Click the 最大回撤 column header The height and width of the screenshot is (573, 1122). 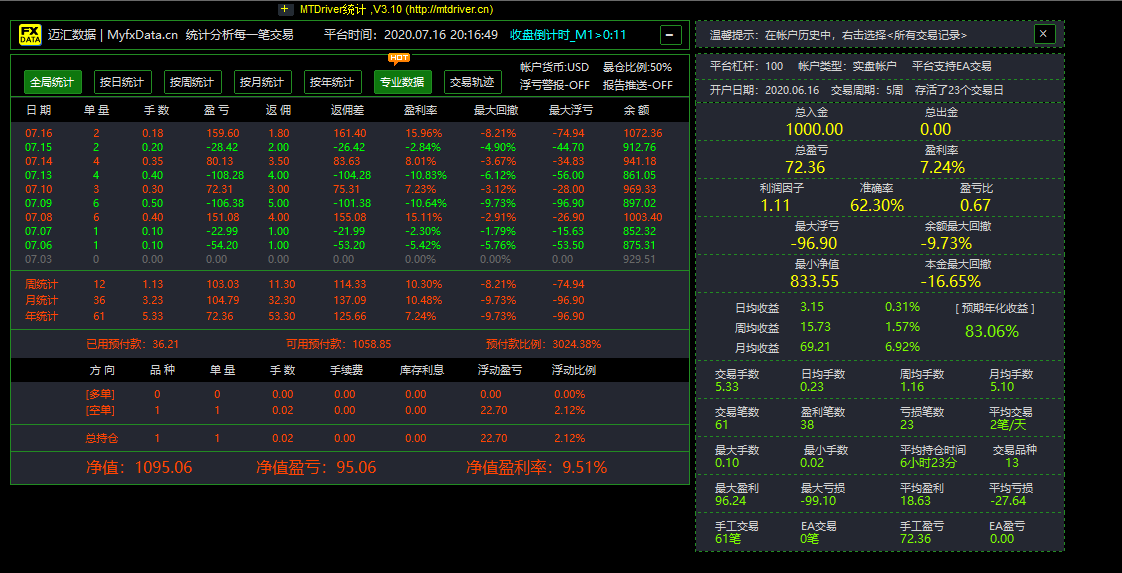(497, 110)
